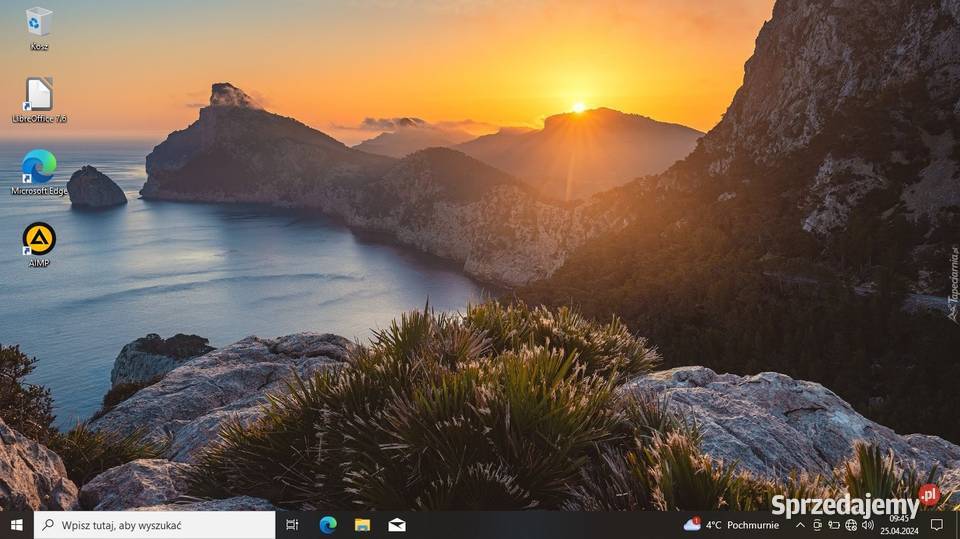
Task: Open the volume control tray icon
Action: 868,525
